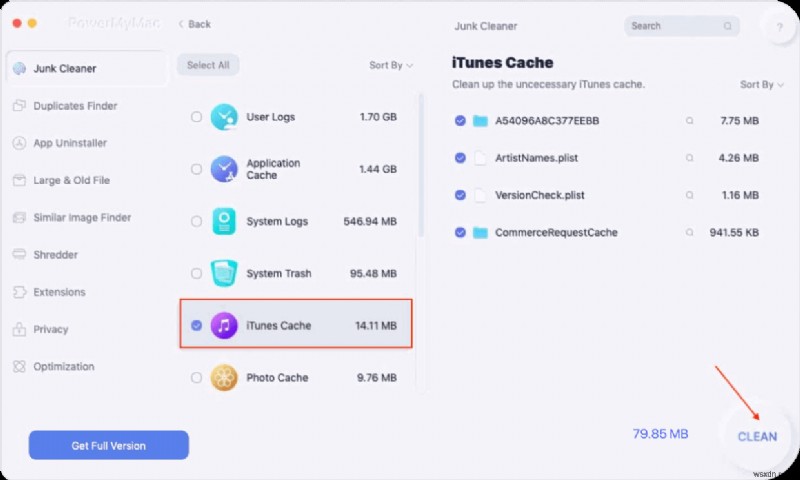Click the help question mark button

(x=779, y=28)
